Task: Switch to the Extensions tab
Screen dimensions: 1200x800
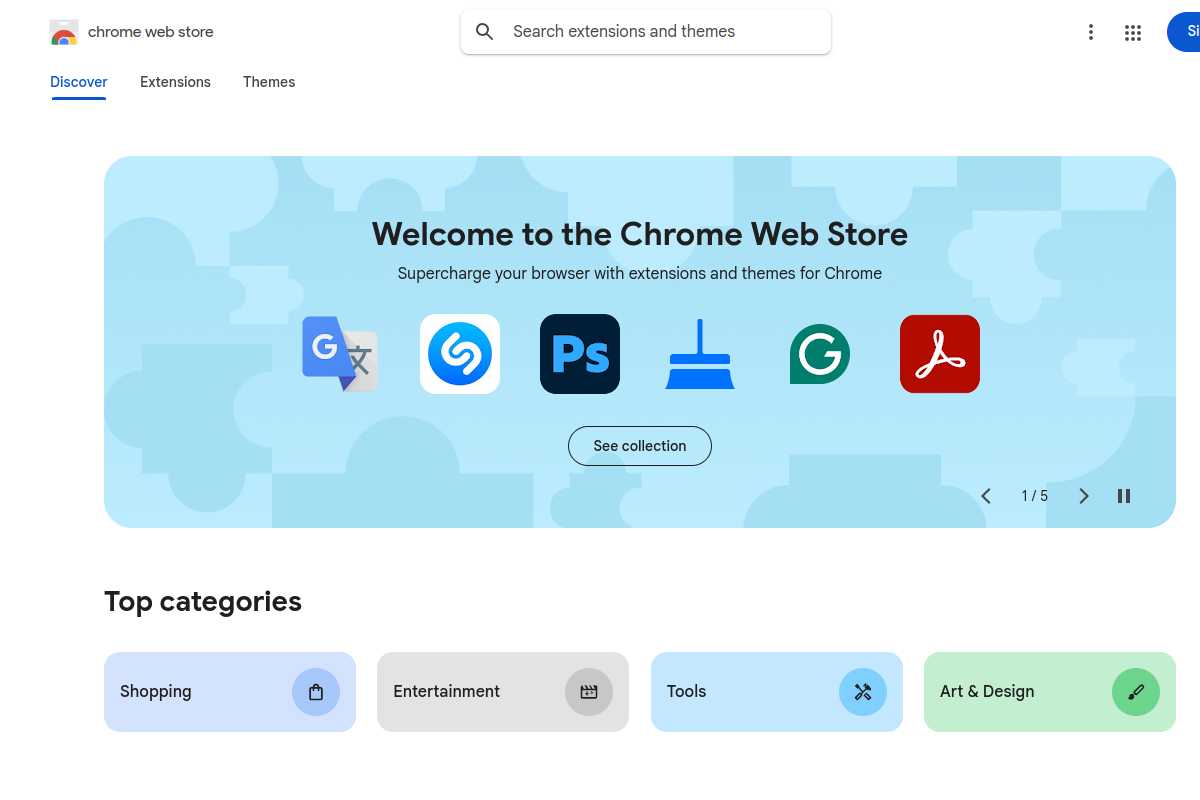Action: pos(175,82)
